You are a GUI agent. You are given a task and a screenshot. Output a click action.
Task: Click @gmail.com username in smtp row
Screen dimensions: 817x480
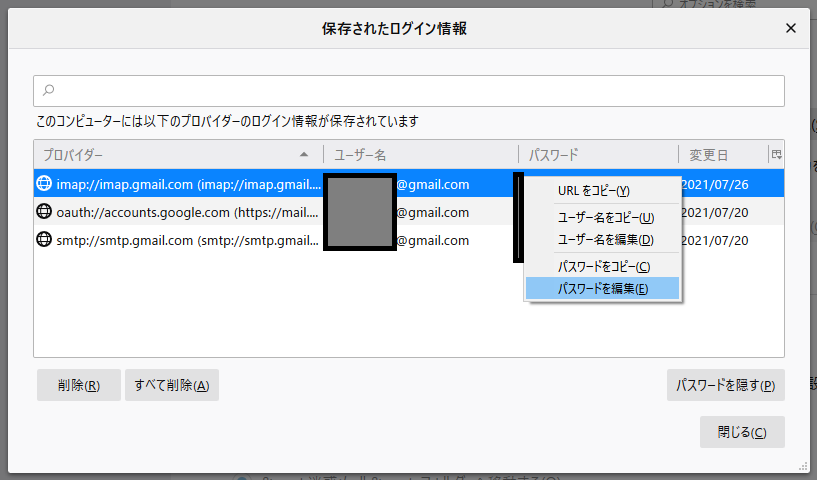(x=433, y=240)
